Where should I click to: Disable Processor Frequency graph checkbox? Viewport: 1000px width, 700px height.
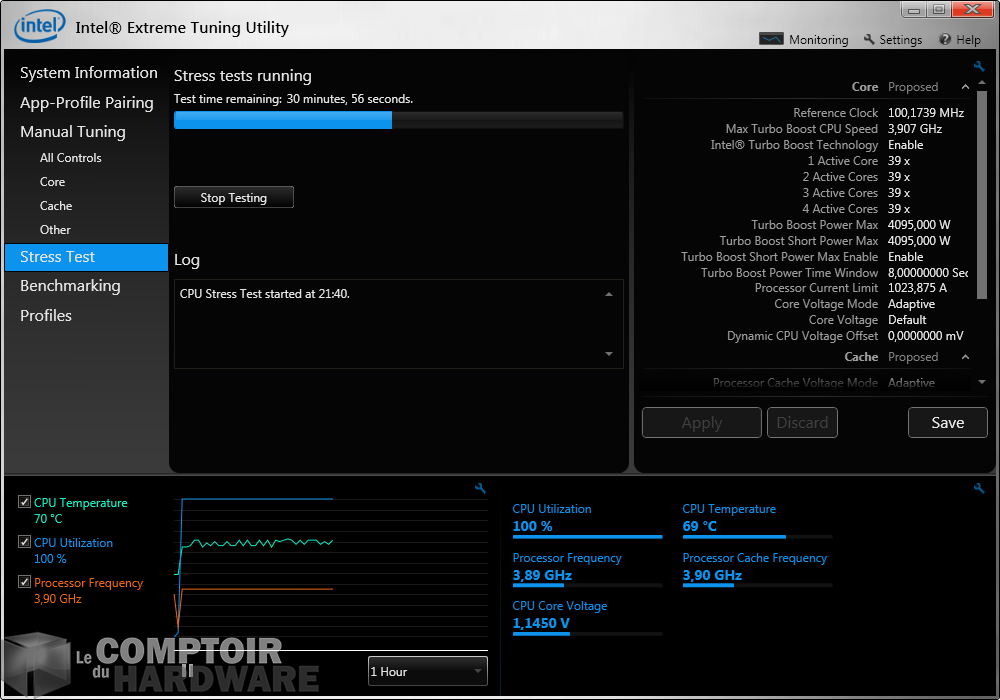pyautogui.click(x=25, y=582)
